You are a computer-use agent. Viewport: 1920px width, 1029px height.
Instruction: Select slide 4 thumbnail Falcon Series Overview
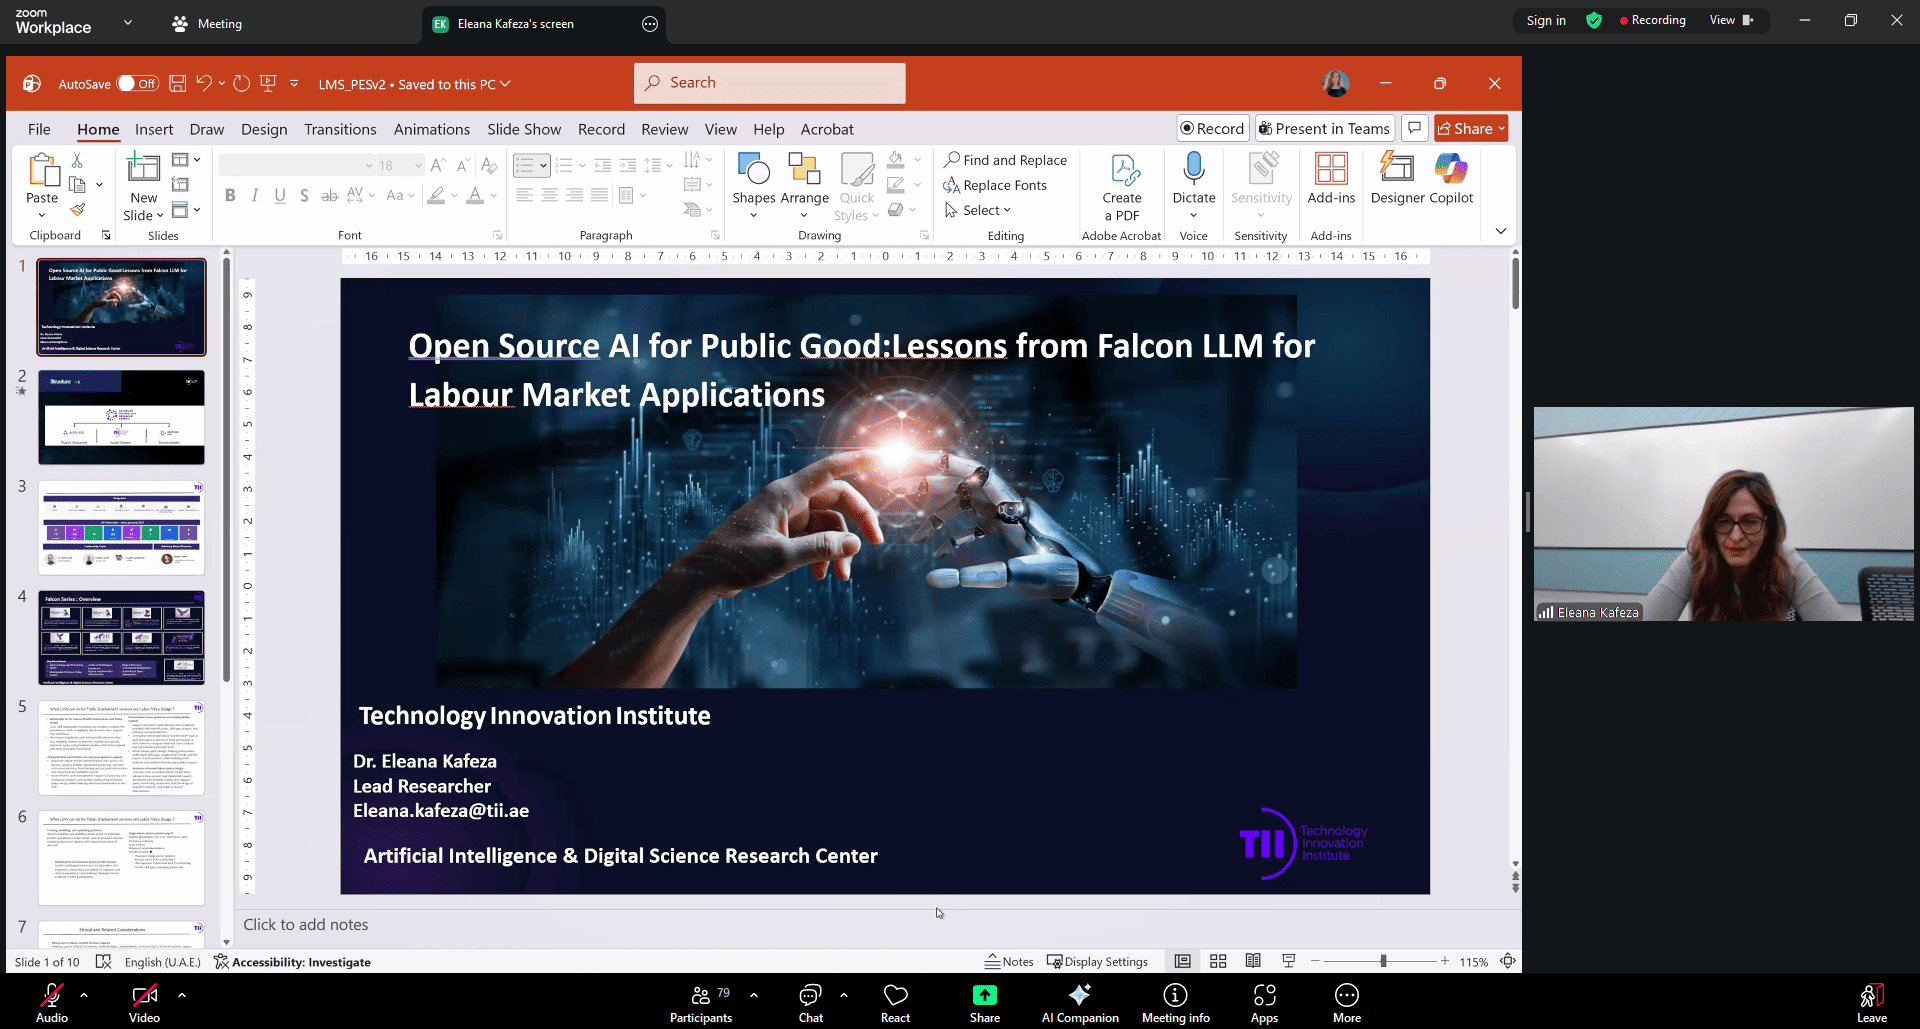tap(121, 637)
